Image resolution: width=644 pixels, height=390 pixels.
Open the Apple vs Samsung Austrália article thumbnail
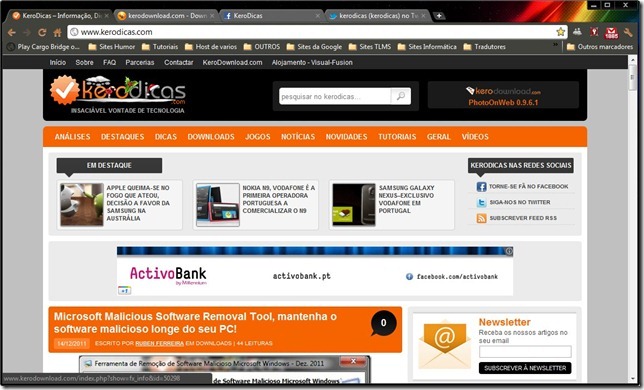click(82, 204)
